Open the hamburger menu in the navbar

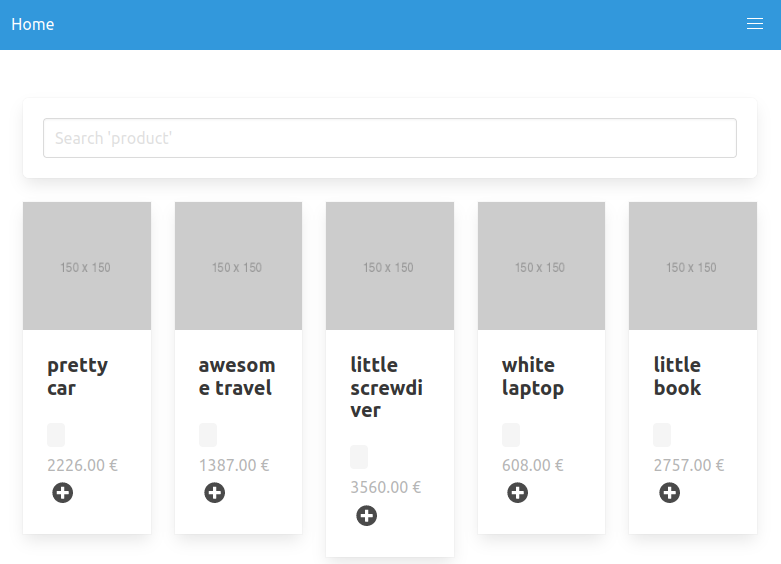click(x=755, y=24)
